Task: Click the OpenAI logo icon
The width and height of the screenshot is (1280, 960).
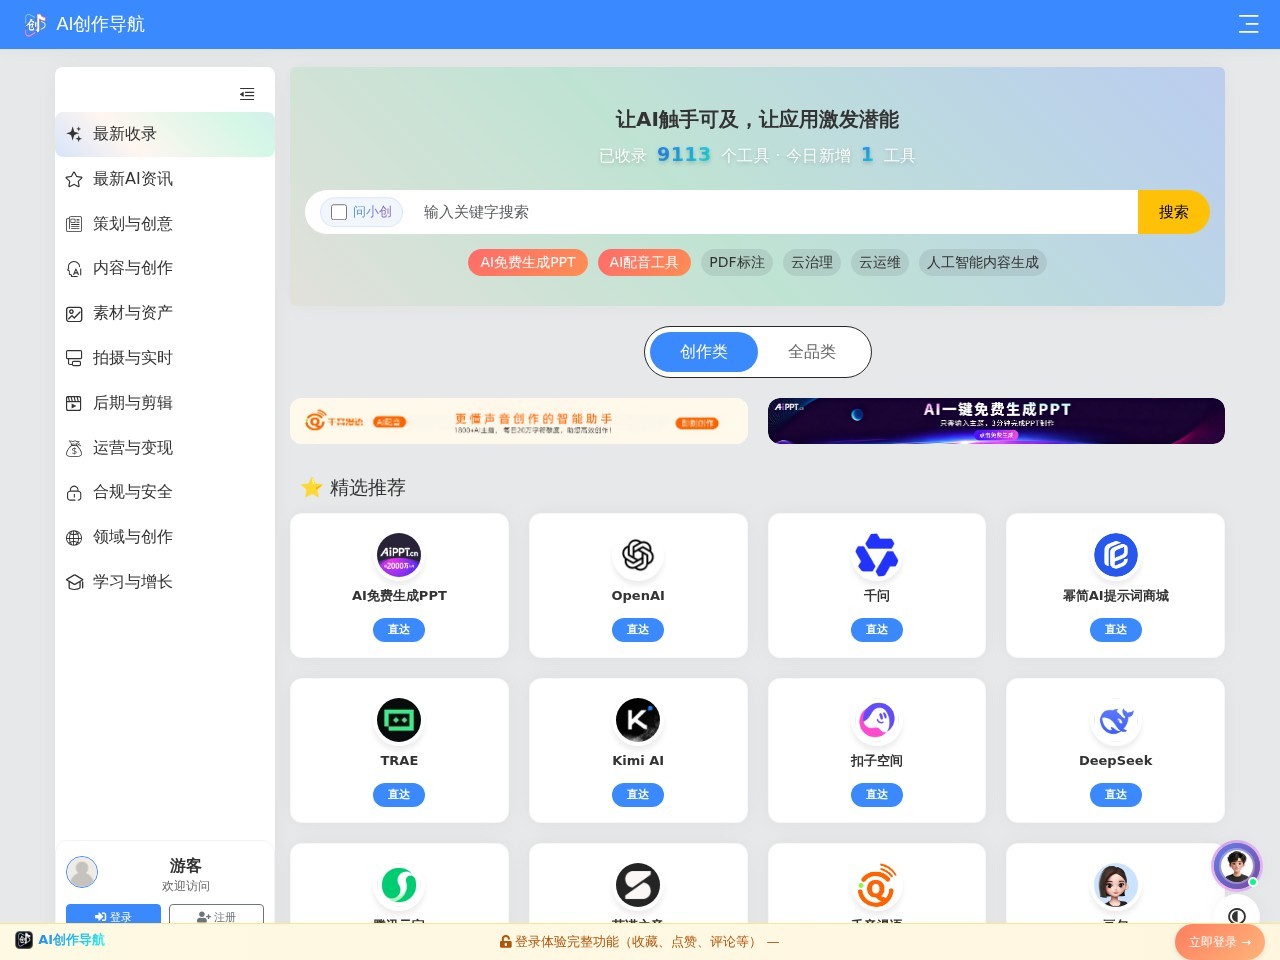Action: 638,555
